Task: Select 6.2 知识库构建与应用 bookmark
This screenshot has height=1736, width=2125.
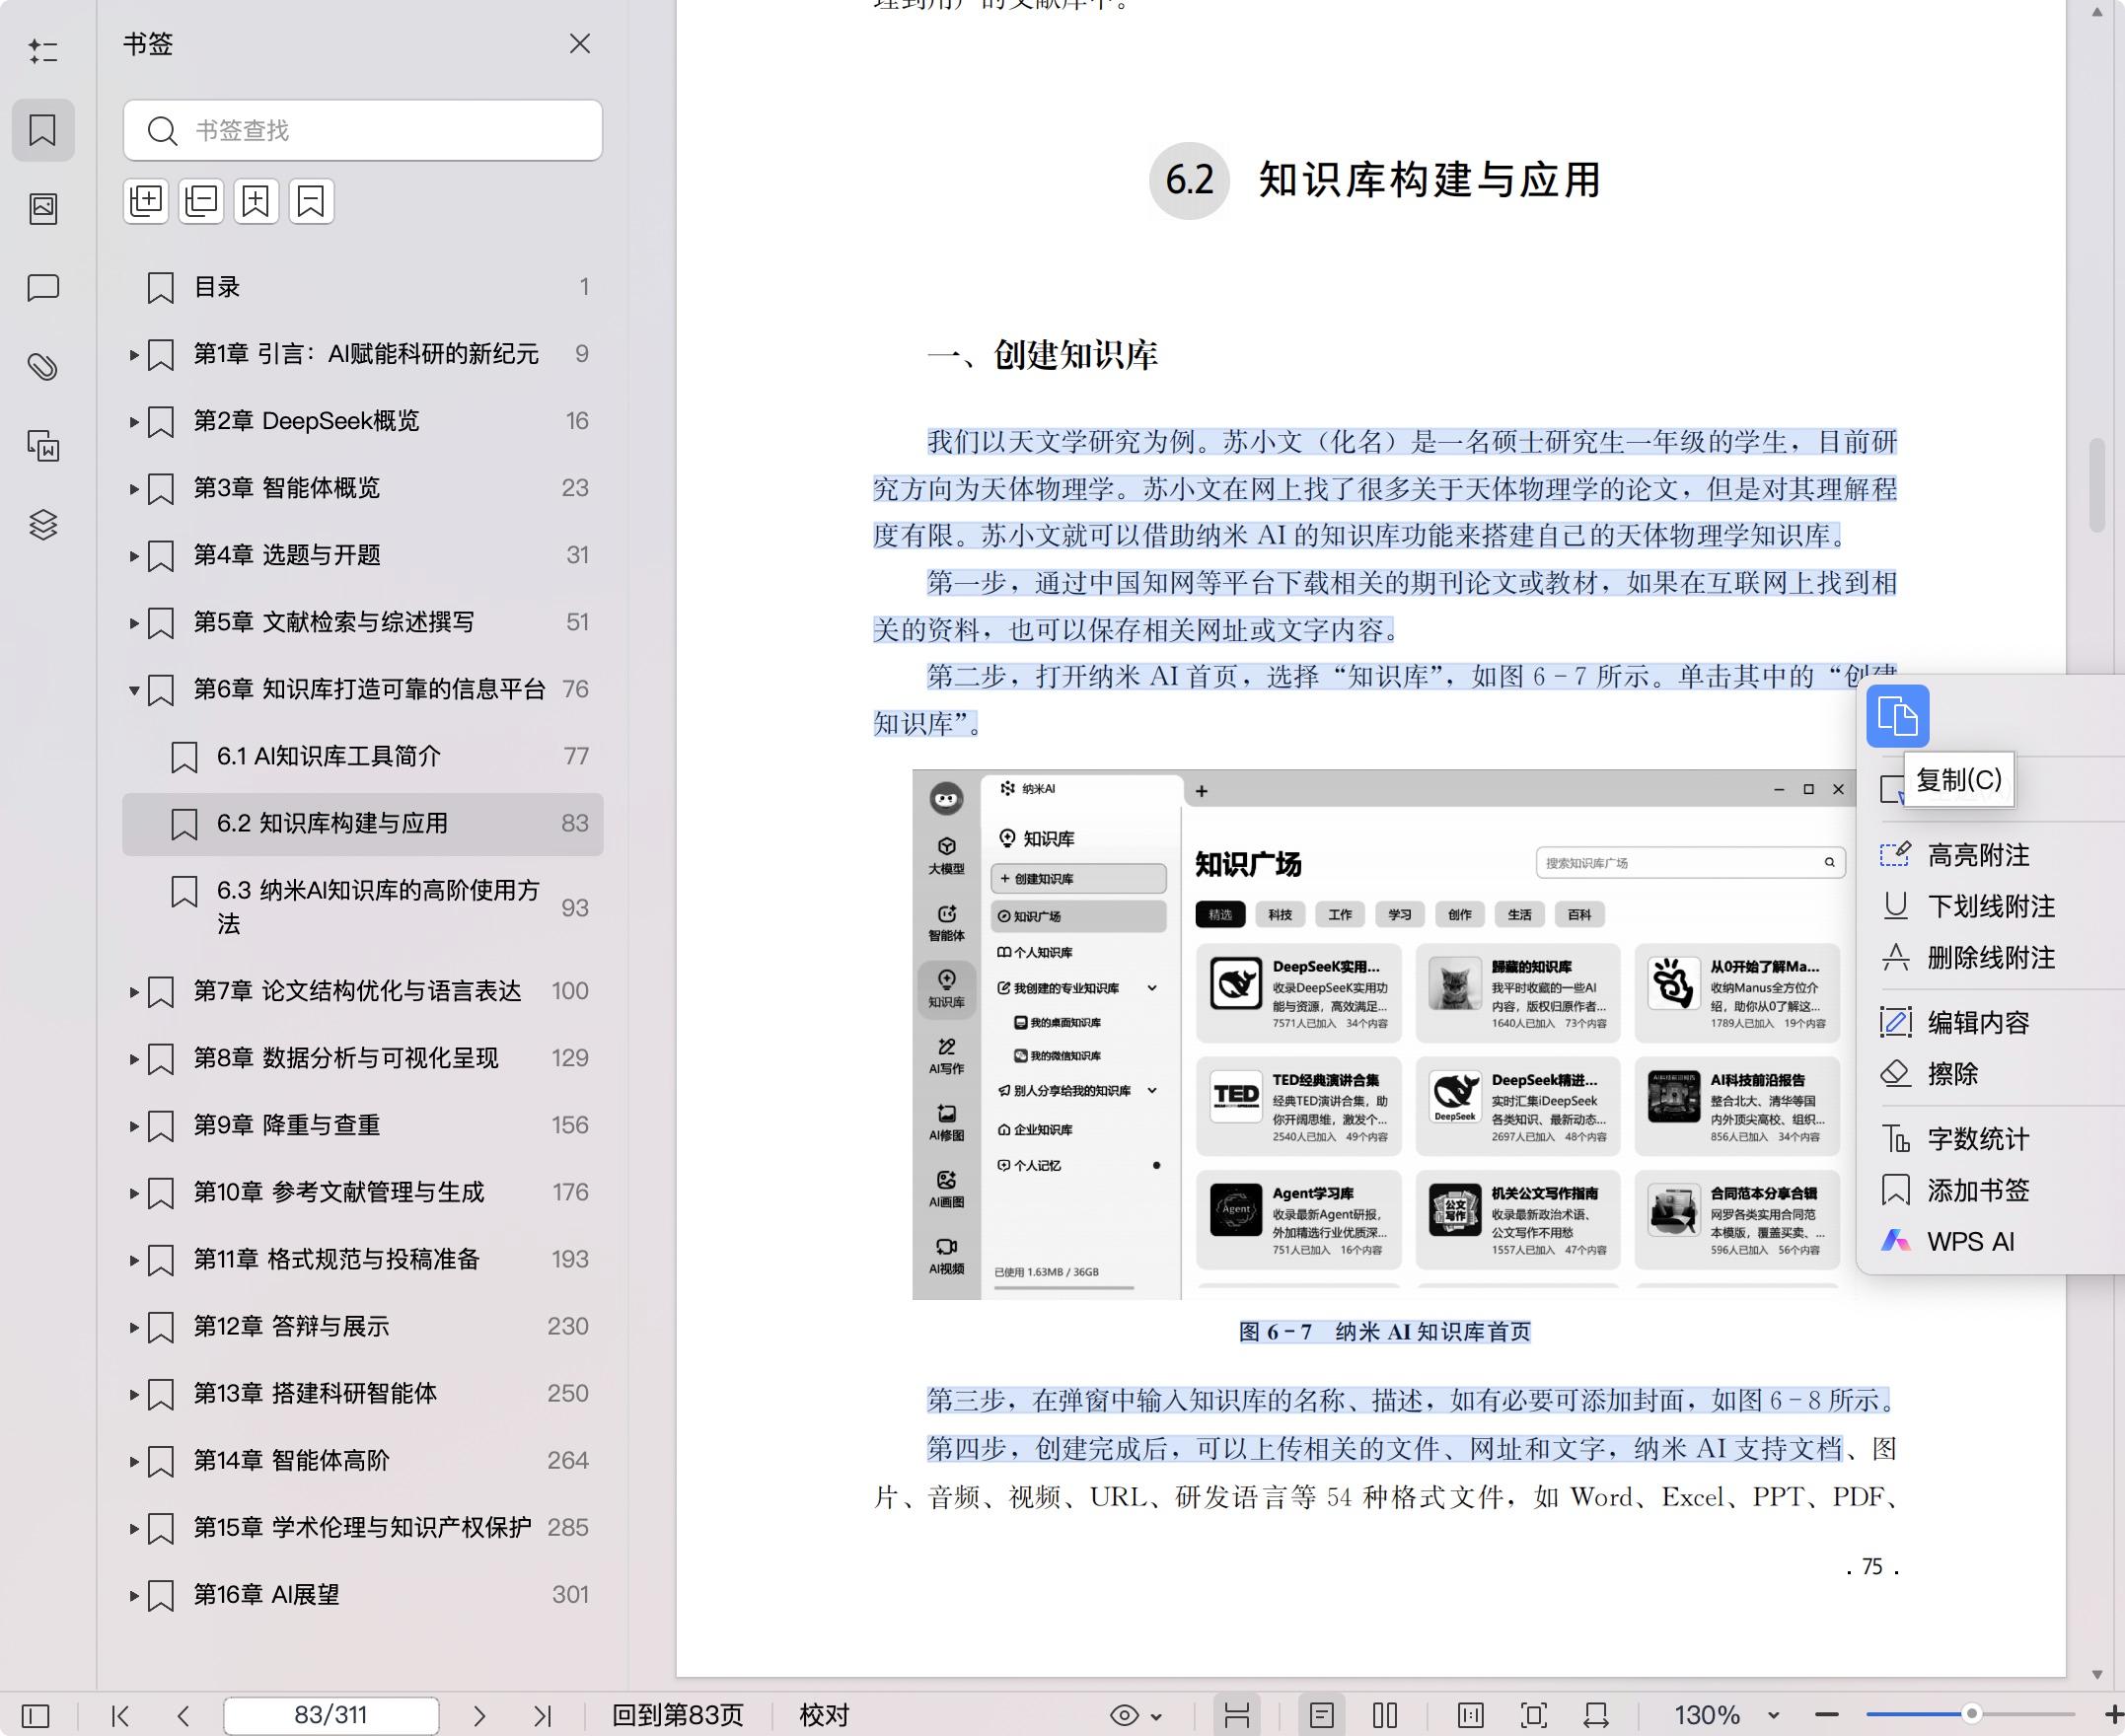Action: (363, 824)
